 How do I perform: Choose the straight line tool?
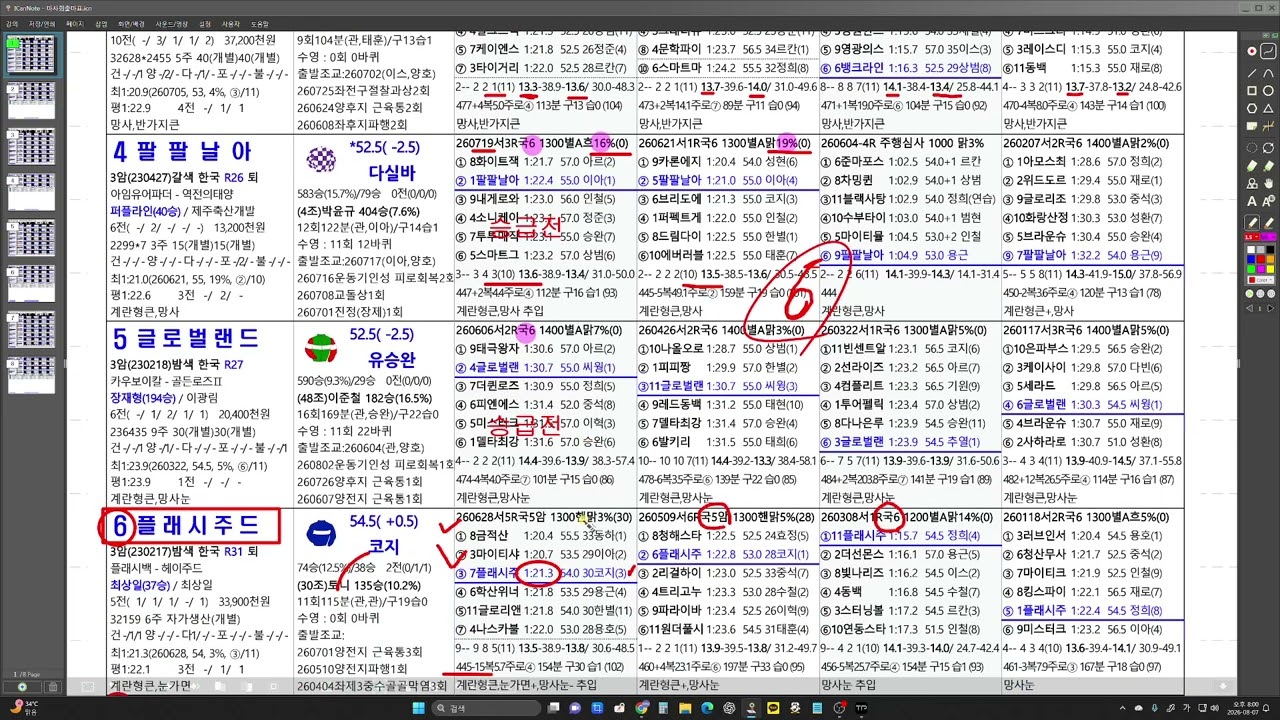click(x=1251, y=72)
